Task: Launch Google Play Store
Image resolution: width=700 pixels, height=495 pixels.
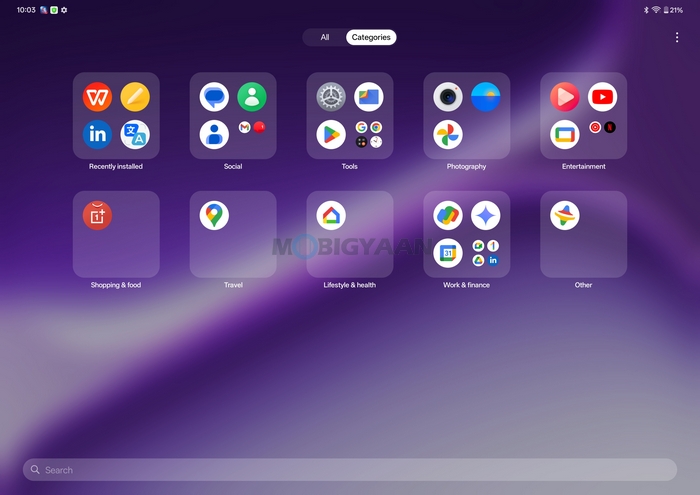Action: (x=331, y=134)
